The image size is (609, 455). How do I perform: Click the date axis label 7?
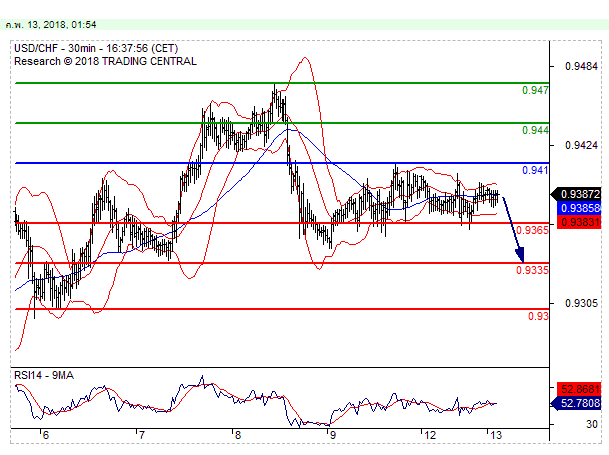tap(141, 435)
